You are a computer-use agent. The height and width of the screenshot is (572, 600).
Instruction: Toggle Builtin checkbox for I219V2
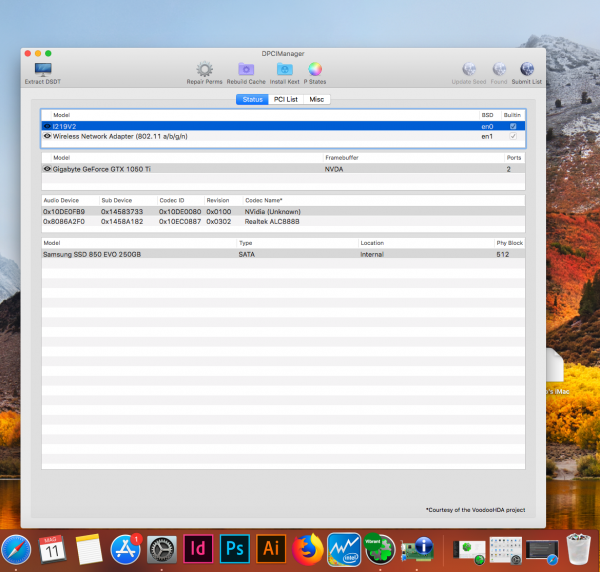coord(513,127)
